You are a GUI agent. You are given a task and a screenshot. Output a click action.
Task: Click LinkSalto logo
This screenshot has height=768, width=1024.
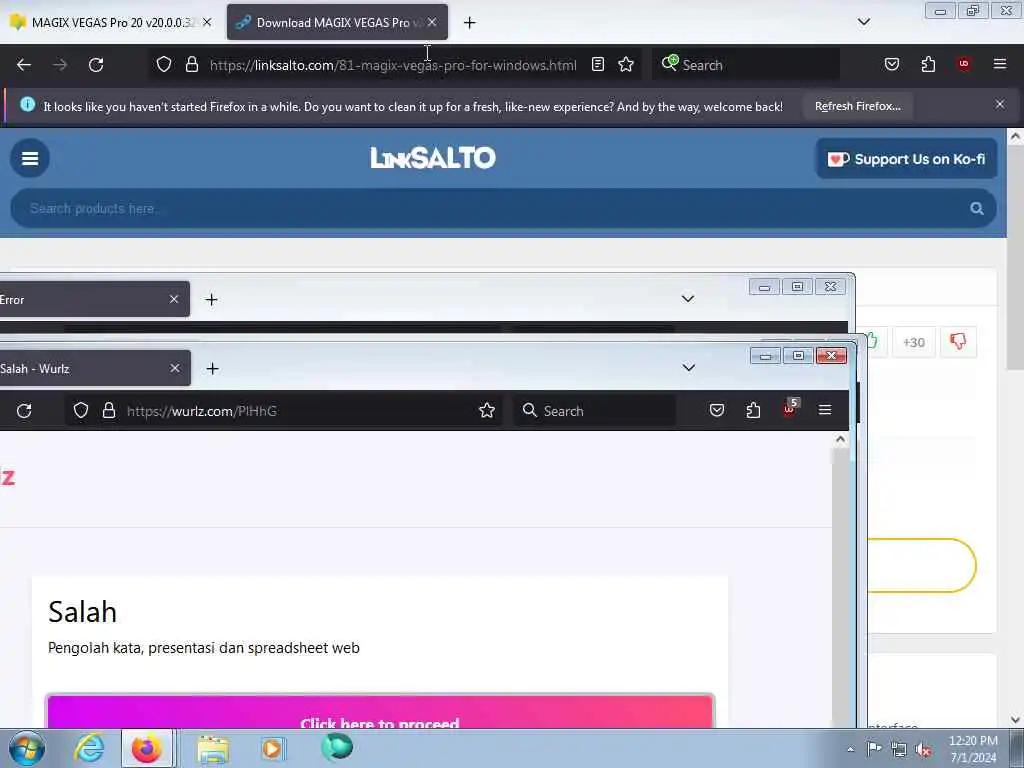[433, 157]
